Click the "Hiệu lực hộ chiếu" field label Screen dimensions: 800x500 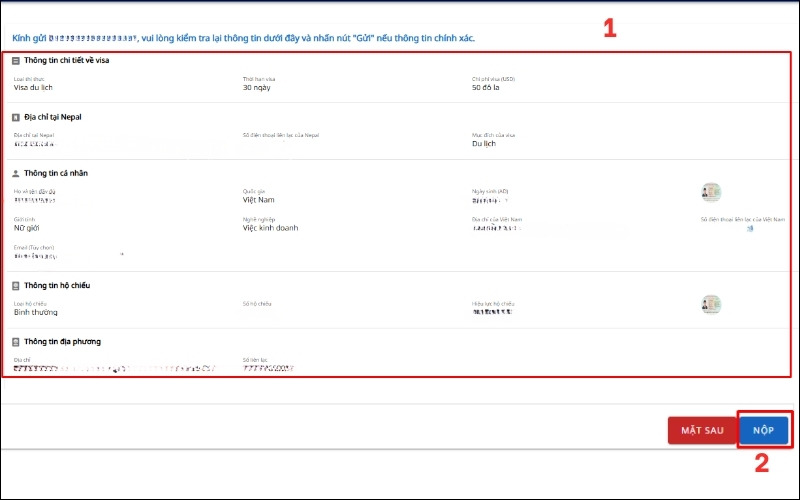[x=493, y=304]
